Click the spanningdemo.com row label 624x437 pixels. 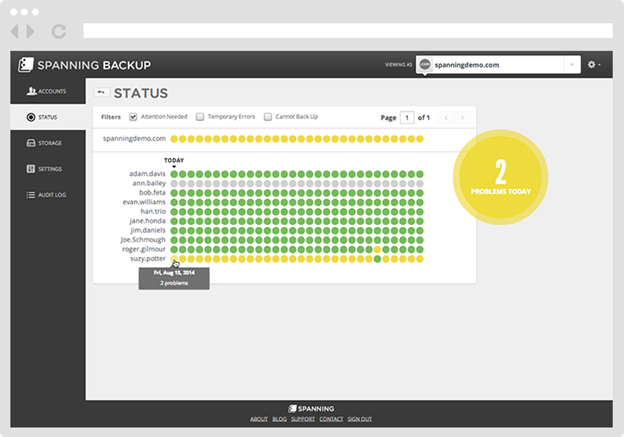134,139
